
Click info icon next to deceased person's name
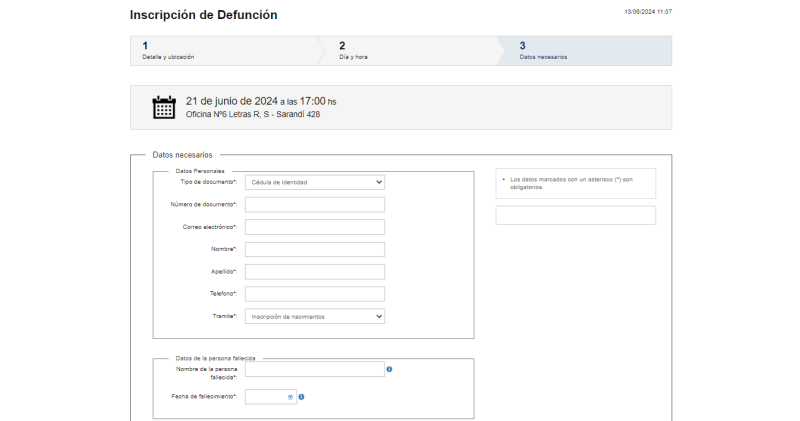click(x=389, y=369)
